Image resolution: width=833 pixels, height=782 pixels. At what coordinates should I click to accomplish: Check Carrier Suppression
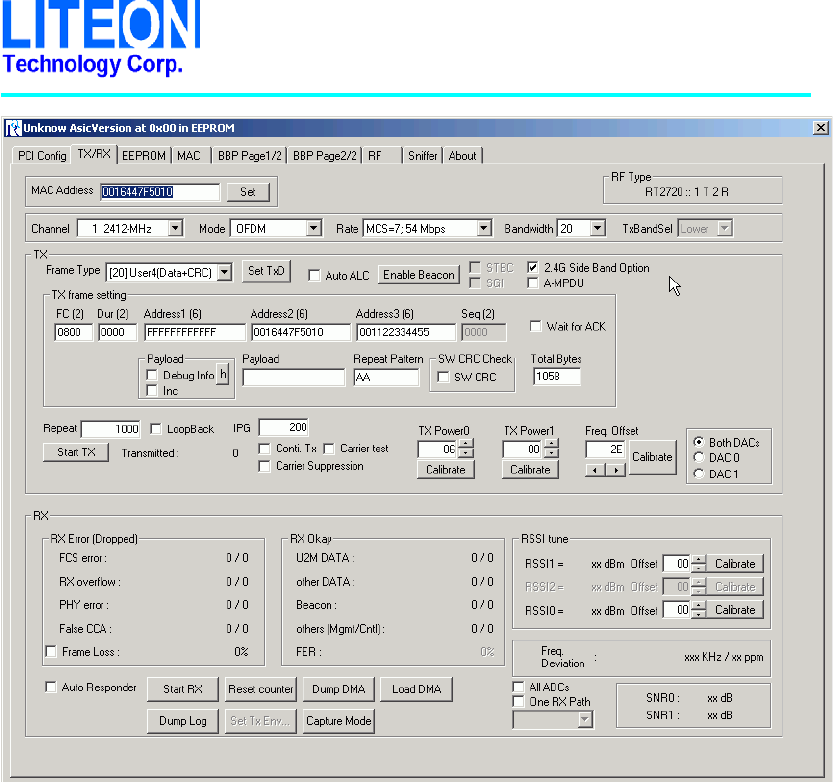pyautogui.click(x=264, y=466)
